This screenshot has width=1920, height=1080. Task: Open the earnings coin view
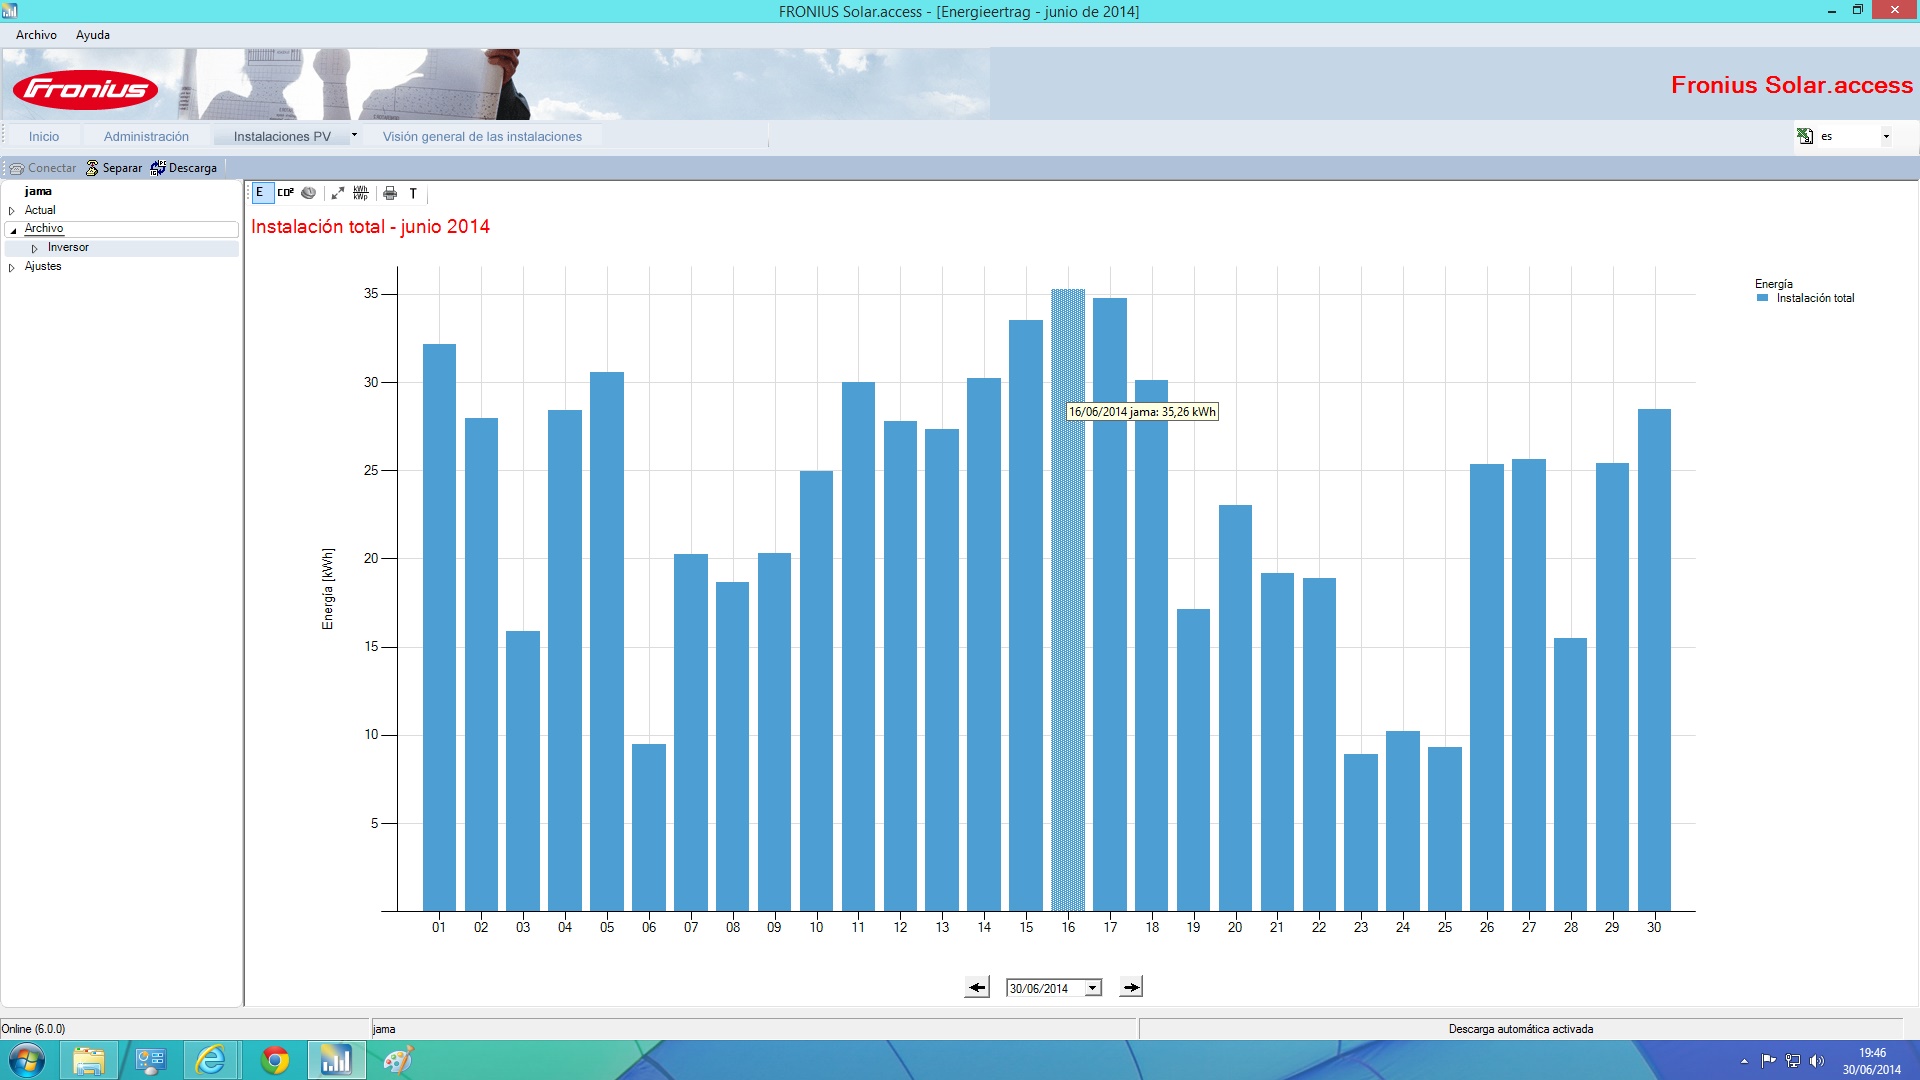[309, 193]
